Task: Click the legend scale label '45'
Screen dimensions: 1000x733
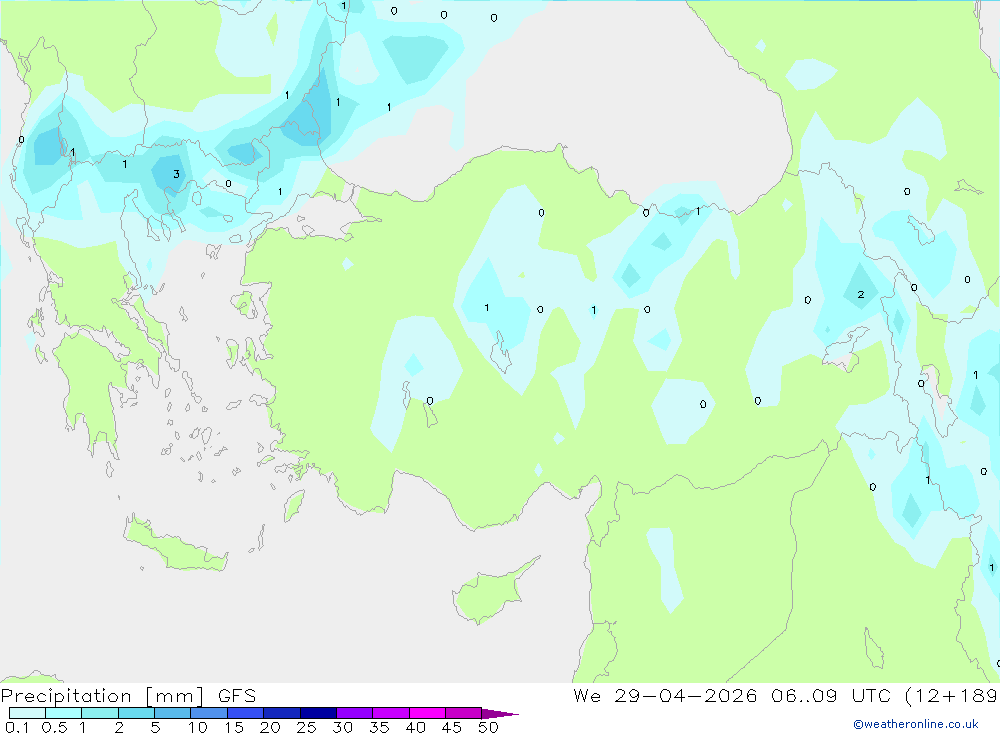Action: [x=452, y=727]
